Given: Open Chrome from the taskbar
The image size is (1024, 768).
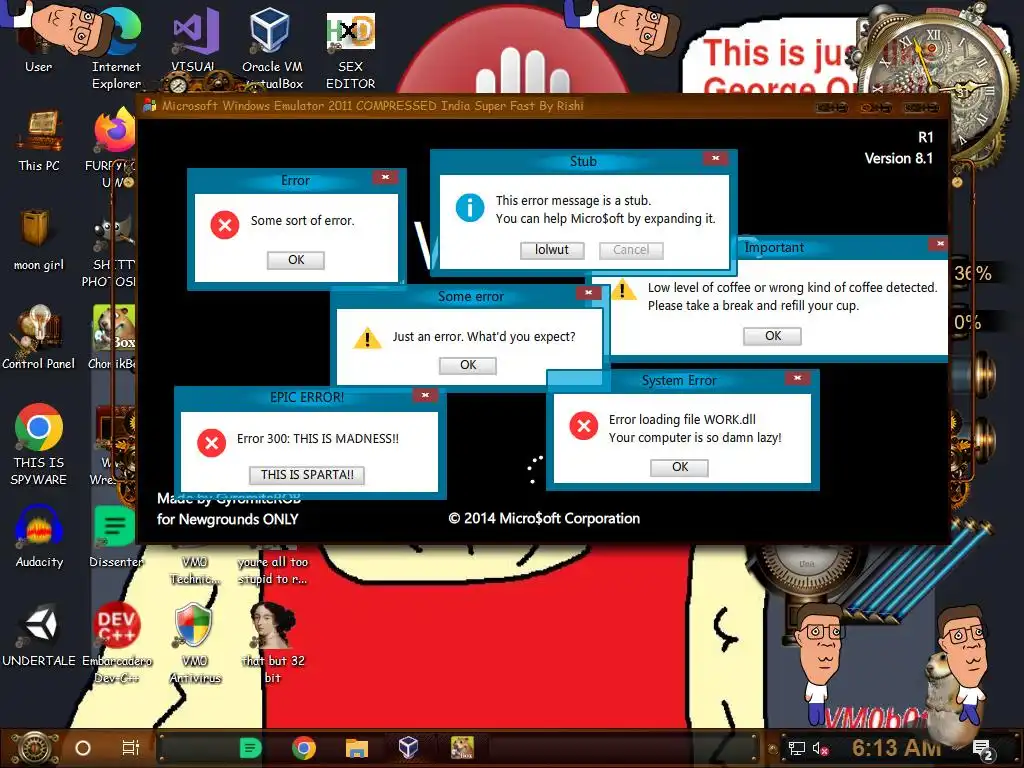Looking at the screenshot, I should 304,748.
